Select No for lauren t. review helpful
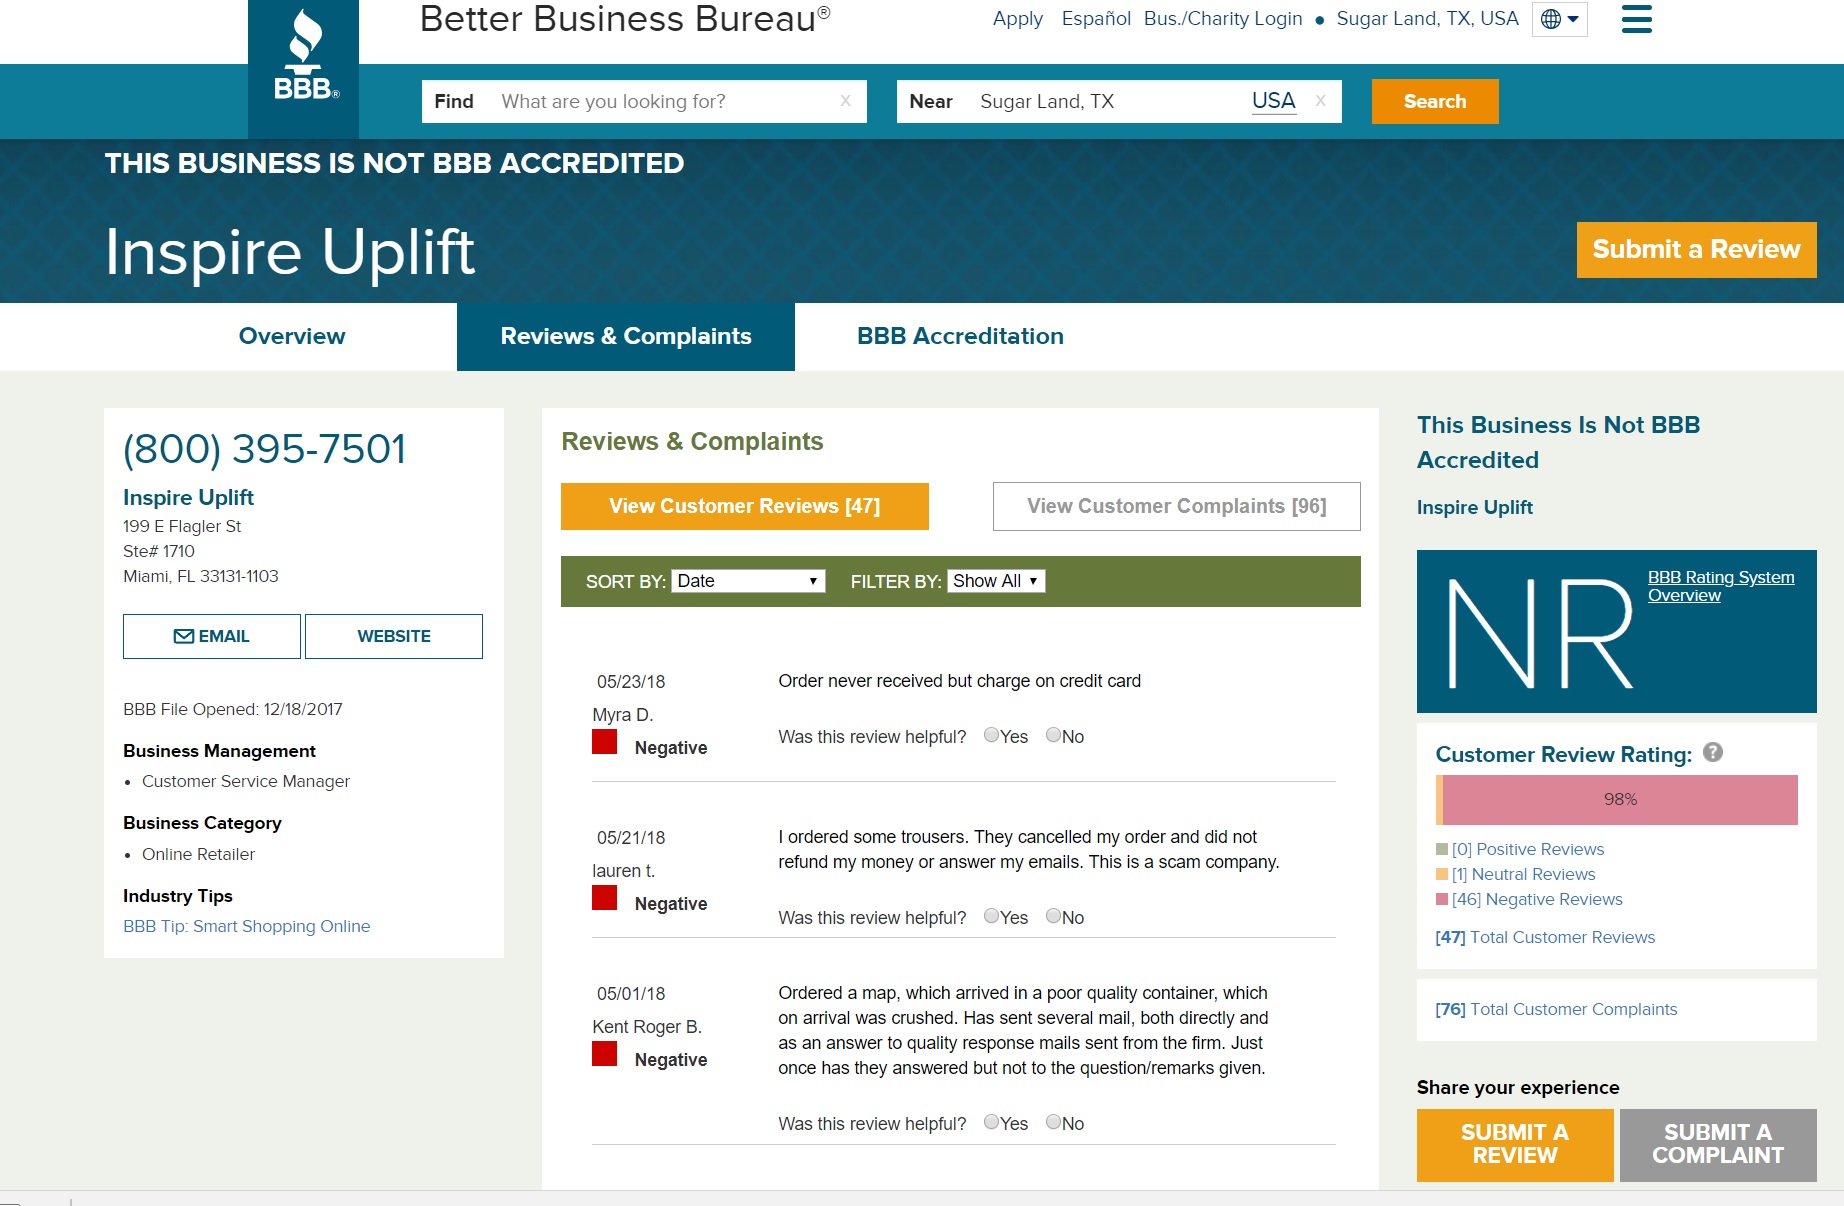Image resolution: width=1844 pixels, height=1206 pixels. pos(1053,916)
